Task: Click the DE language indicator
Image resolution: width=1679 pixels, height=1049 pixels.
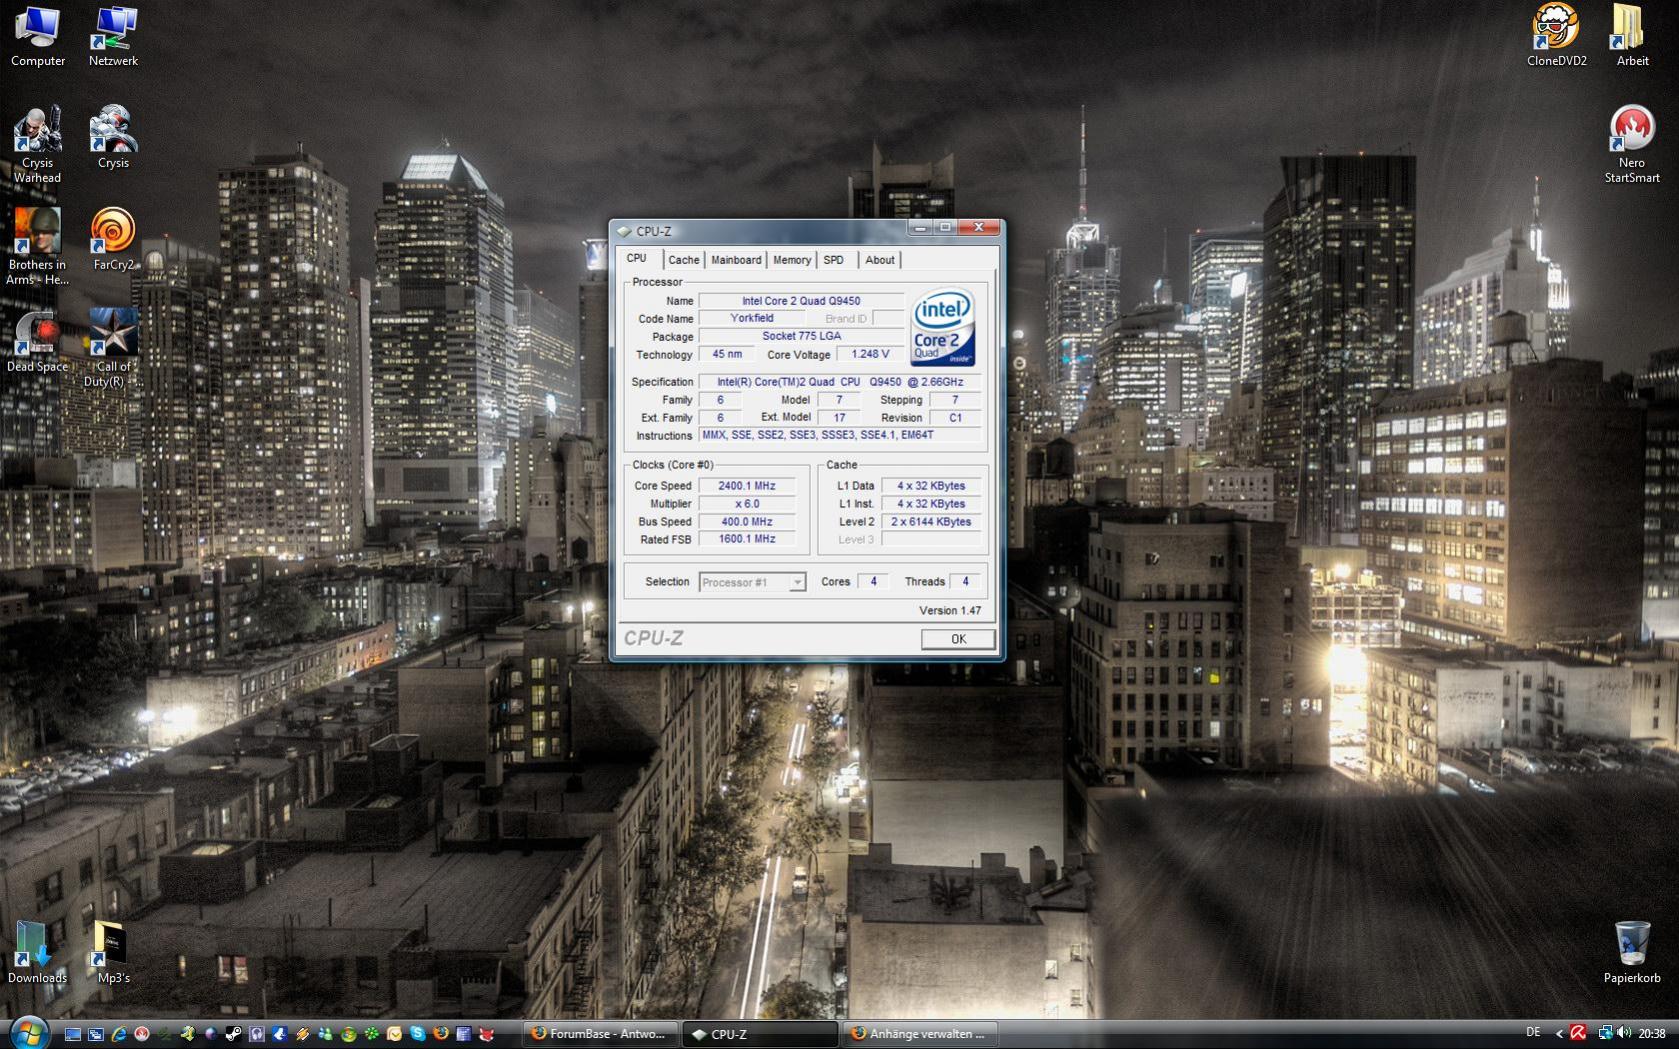Action: pyautogui.click(x=1534, y=1032)
